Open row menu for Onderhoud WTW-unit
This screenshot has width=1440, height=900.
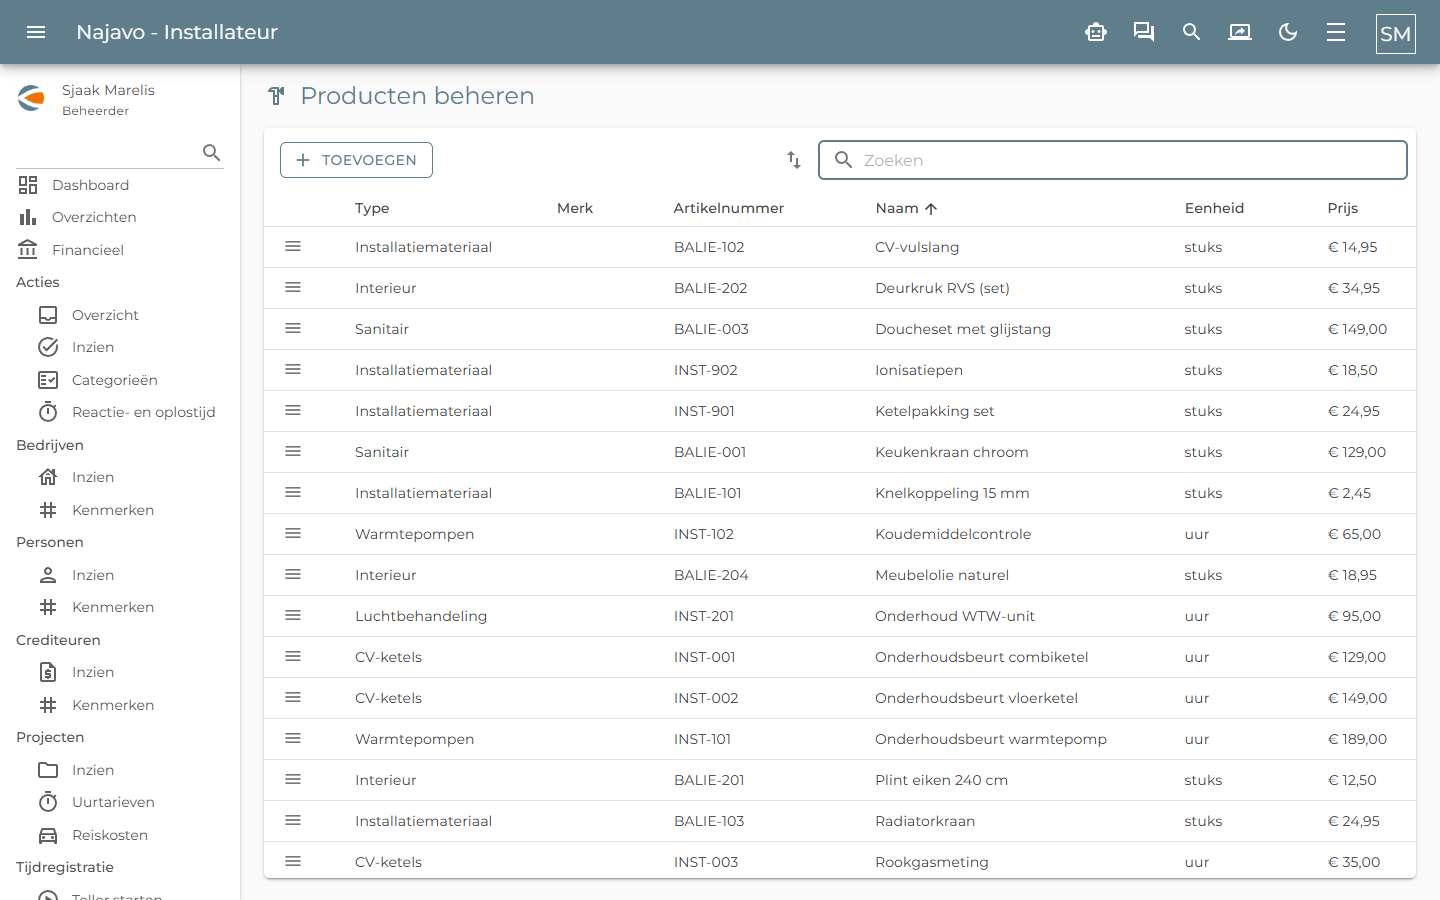tap(293, 615)
